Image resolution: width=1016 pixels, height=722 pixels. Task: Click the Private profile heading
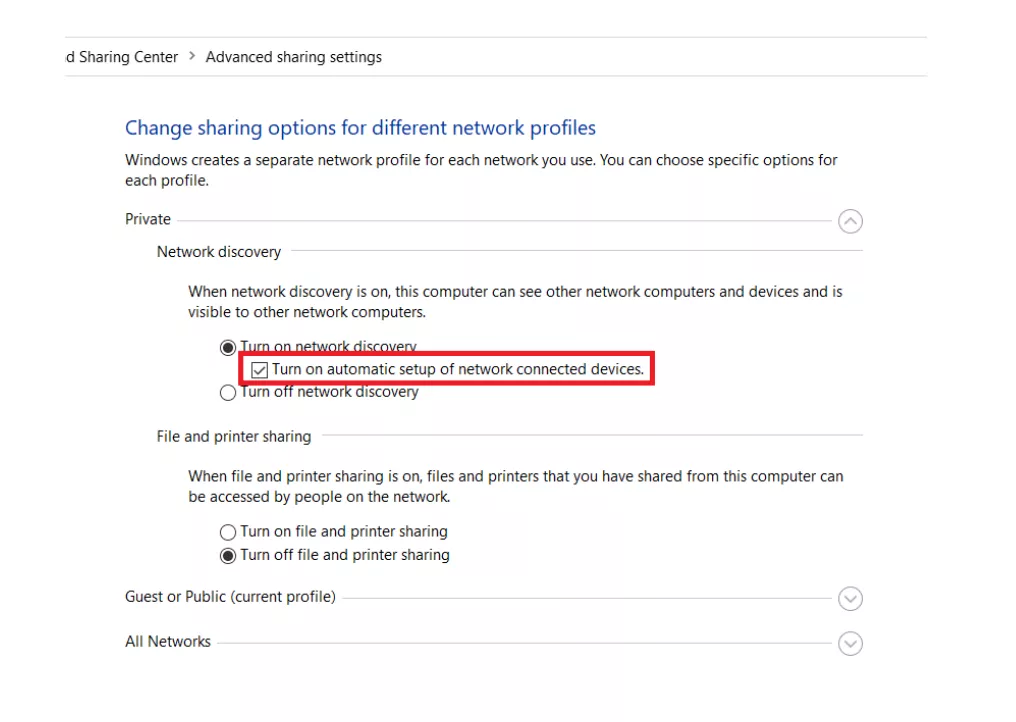(x=148, y=219)
